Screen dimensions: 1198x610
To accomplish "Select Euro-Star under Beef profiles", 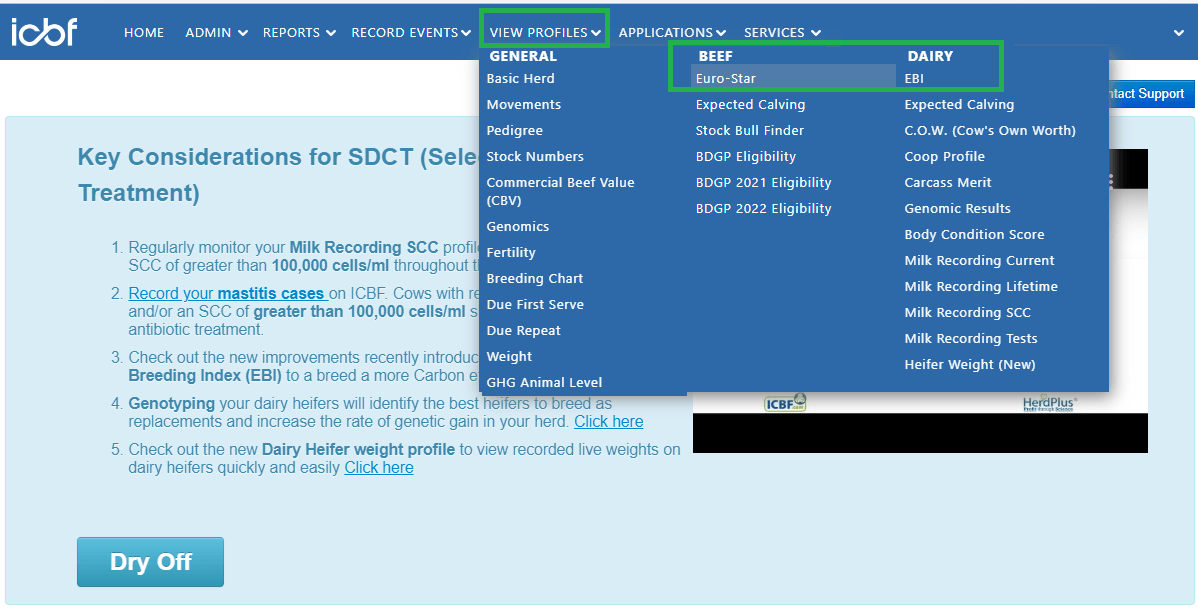I will point(726,78).
